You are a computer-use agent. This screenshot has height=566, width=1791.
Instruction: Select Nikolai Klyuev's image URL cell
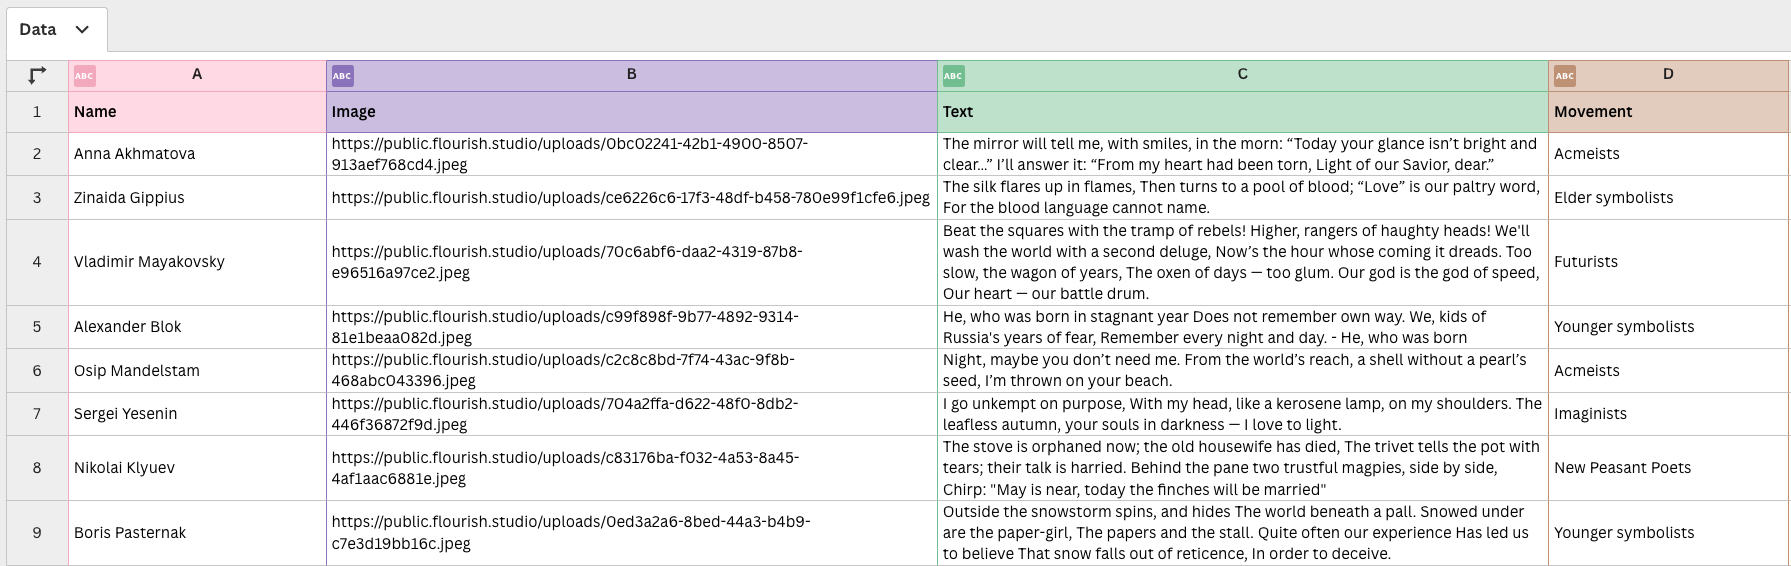pyautogui.click(x=632, y=468)
